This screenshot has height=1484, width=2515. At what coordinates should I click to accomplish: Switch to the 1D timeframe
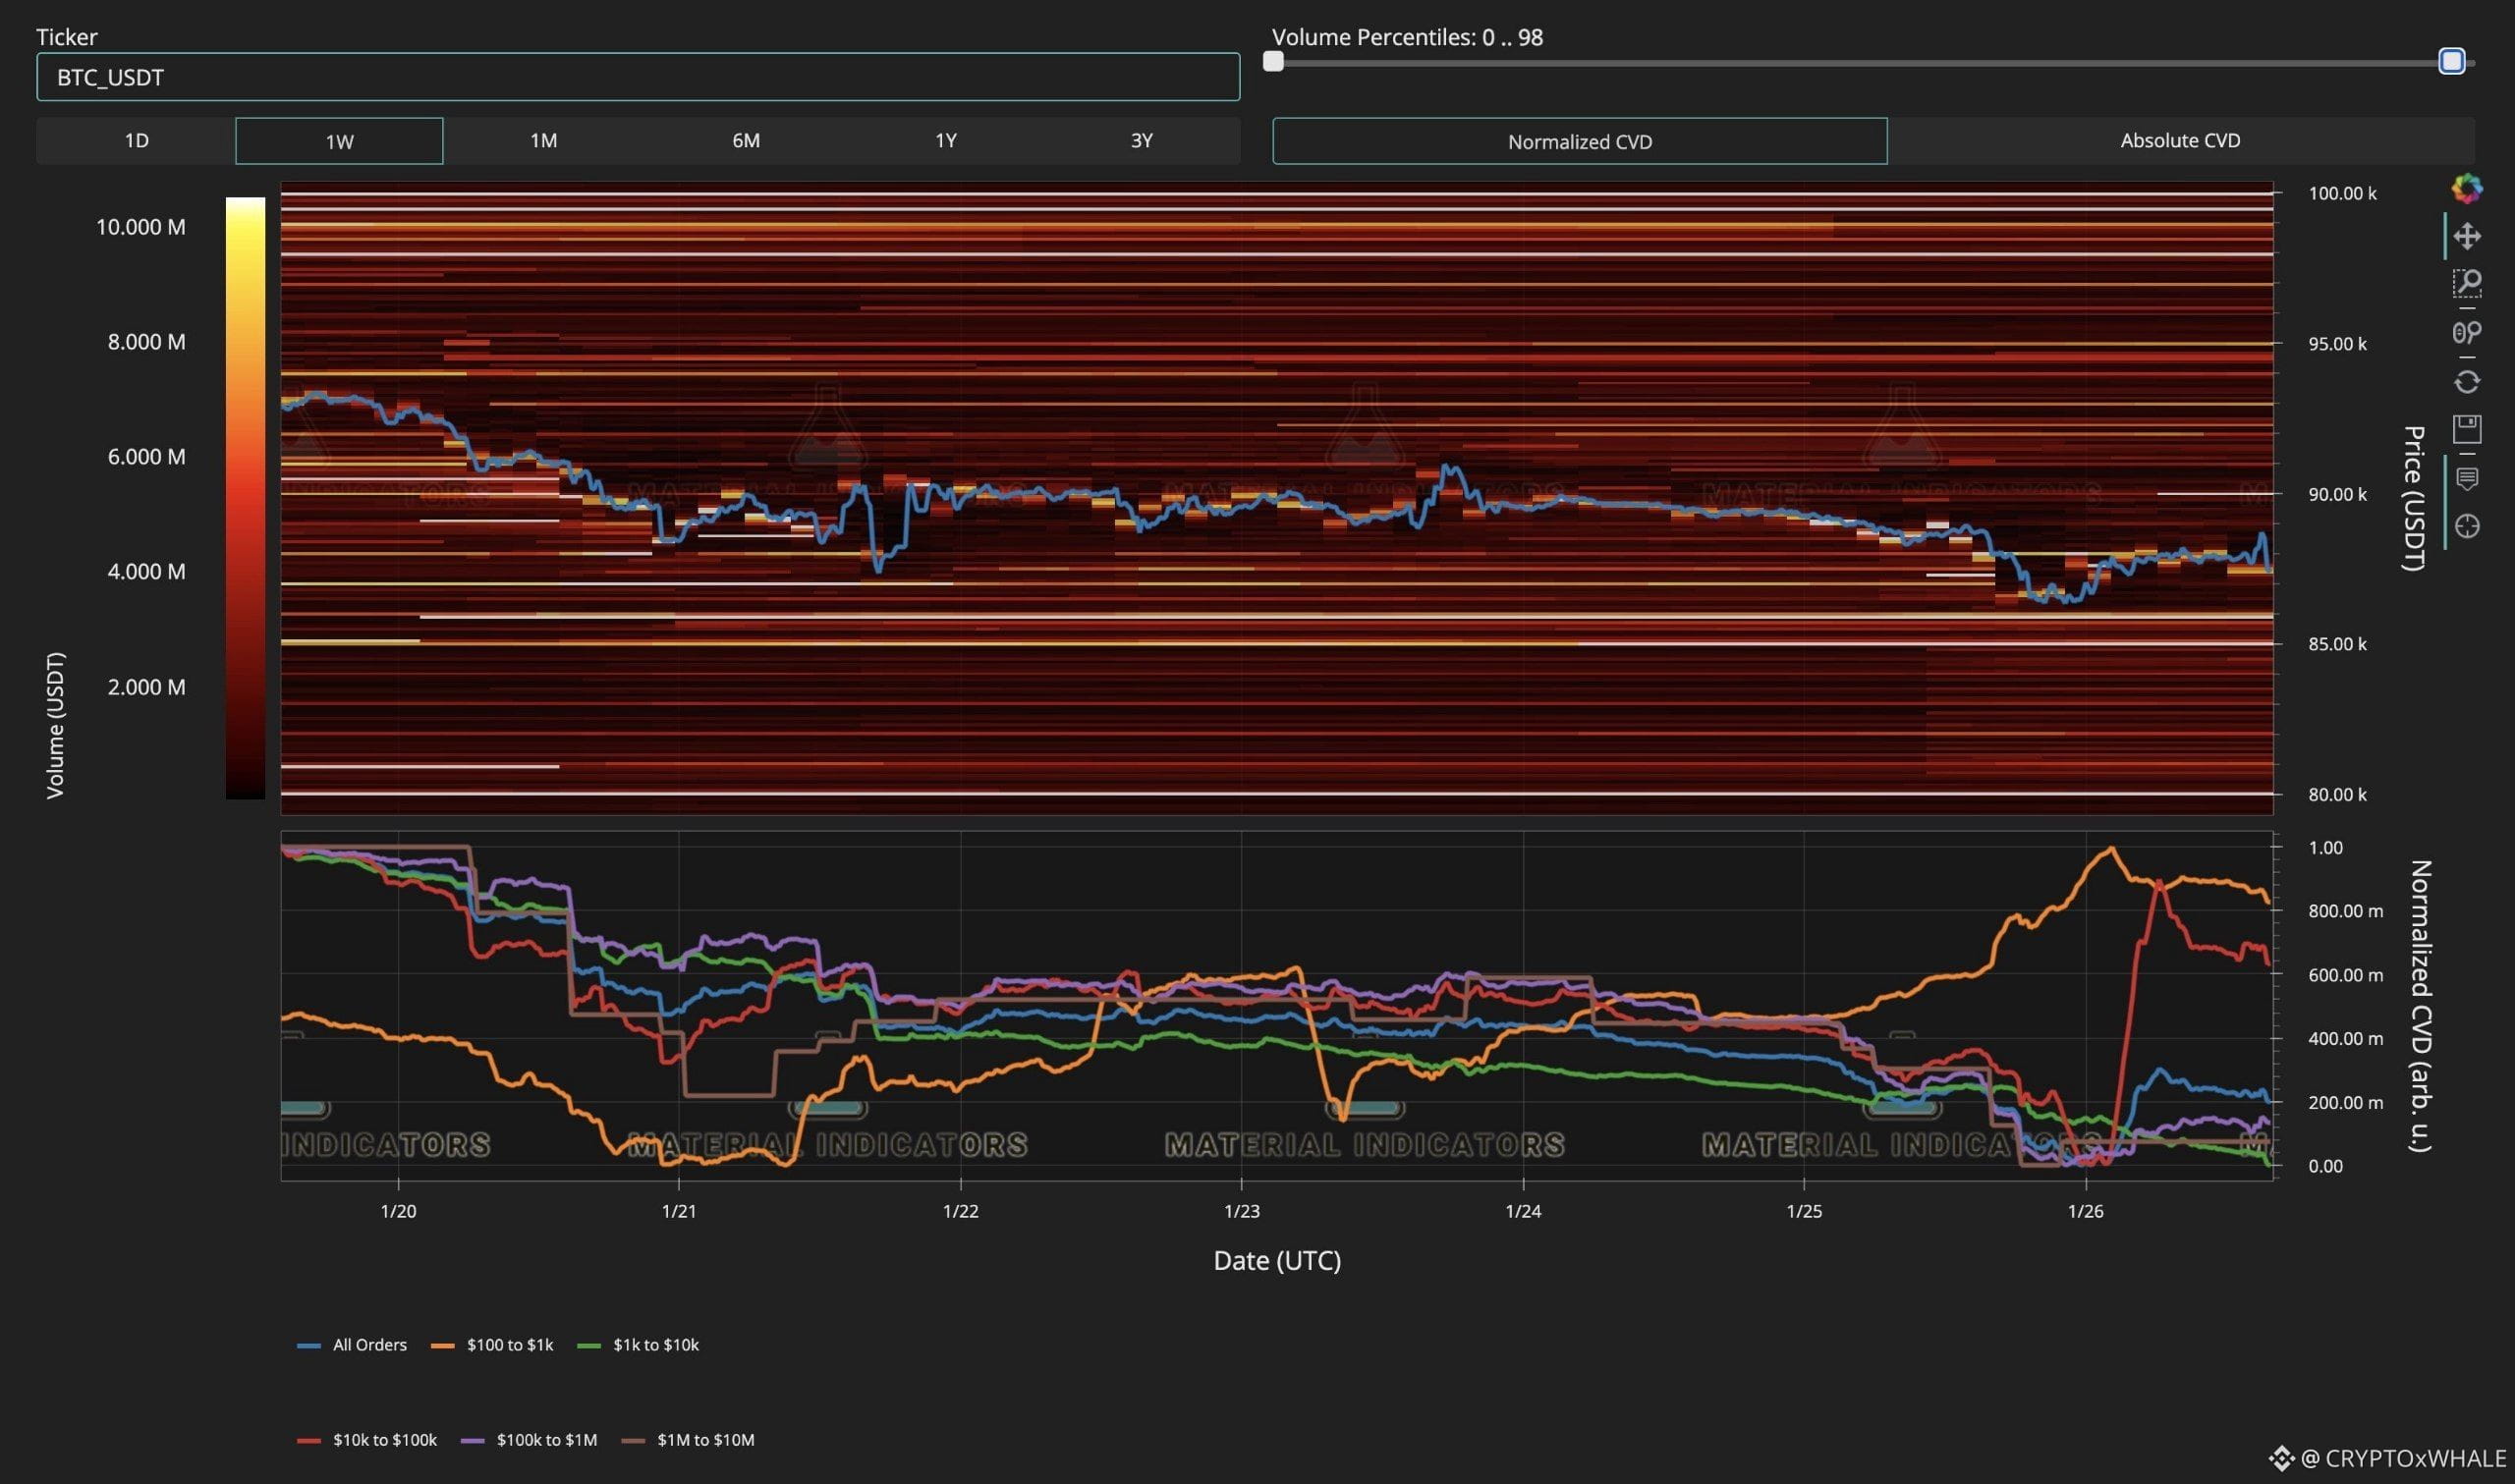(x=136, y=141)
